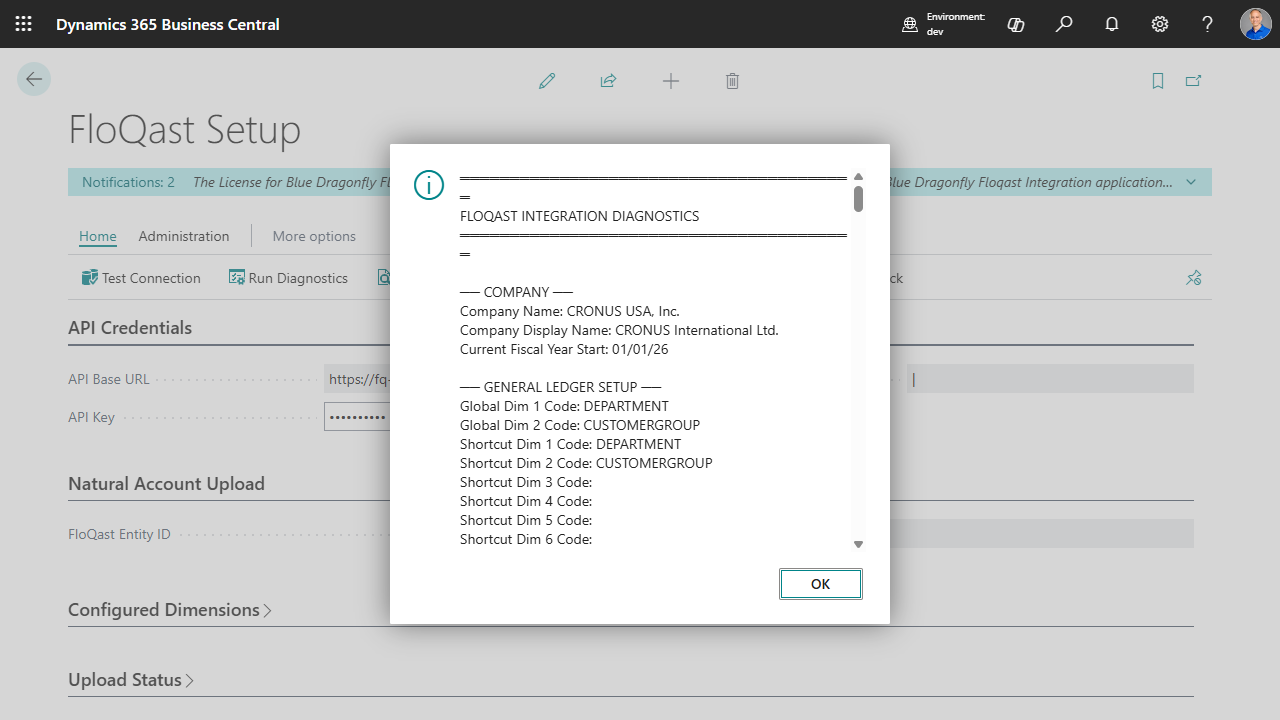Viewport: 1280px width, 720px height.
Task: Click Global Dim 1 Code: DEPARTMENT line
Action: point(564,406)
